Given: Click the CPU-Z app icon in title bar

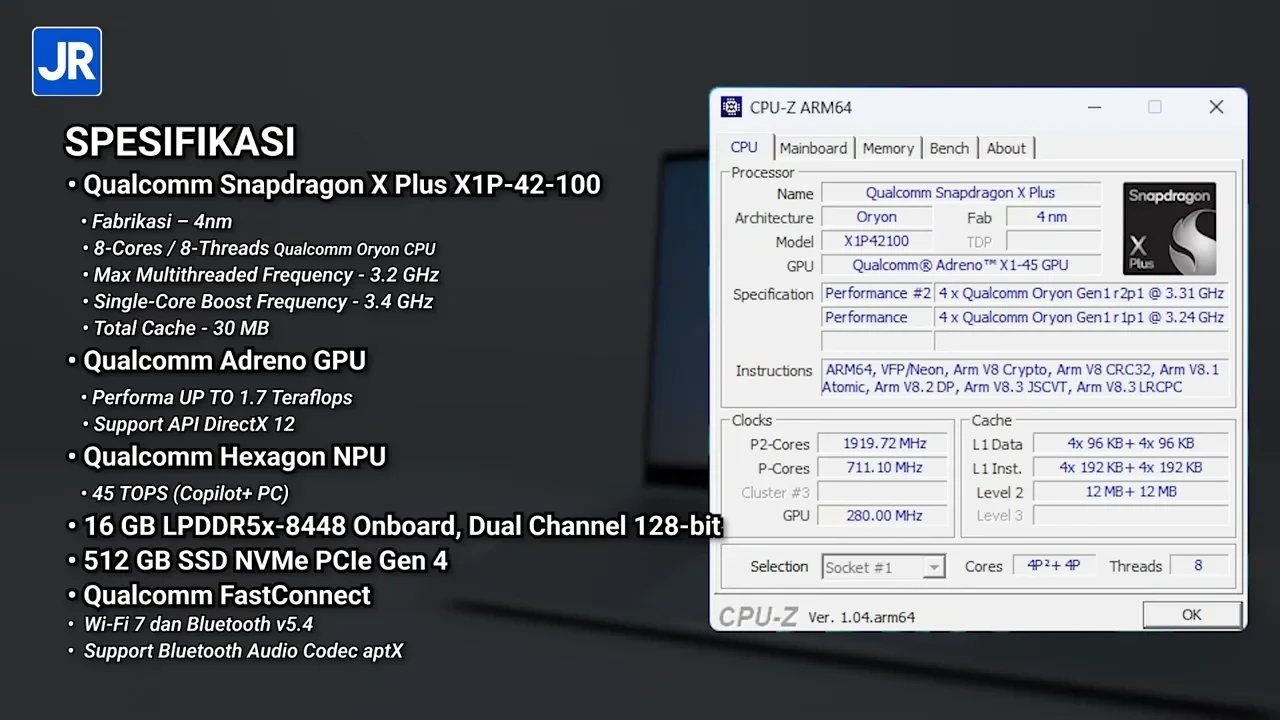Looking at the screenshot, I should (731, 107).
